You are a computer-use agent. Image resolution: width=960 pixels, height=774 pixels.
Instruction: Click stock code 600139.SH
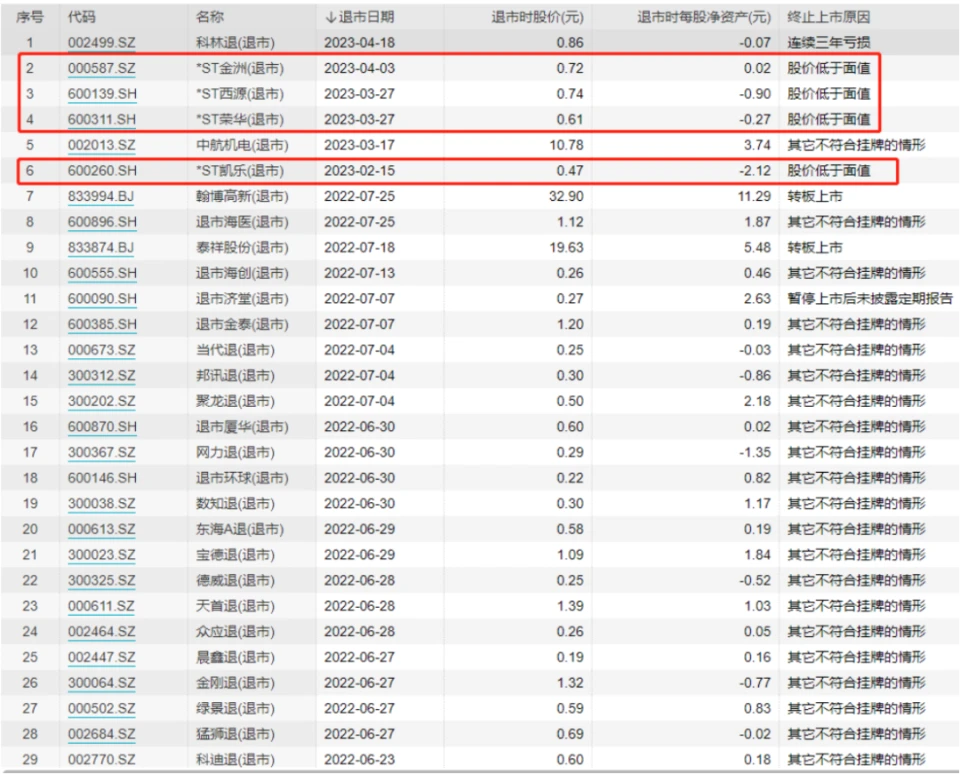(101, 94)
